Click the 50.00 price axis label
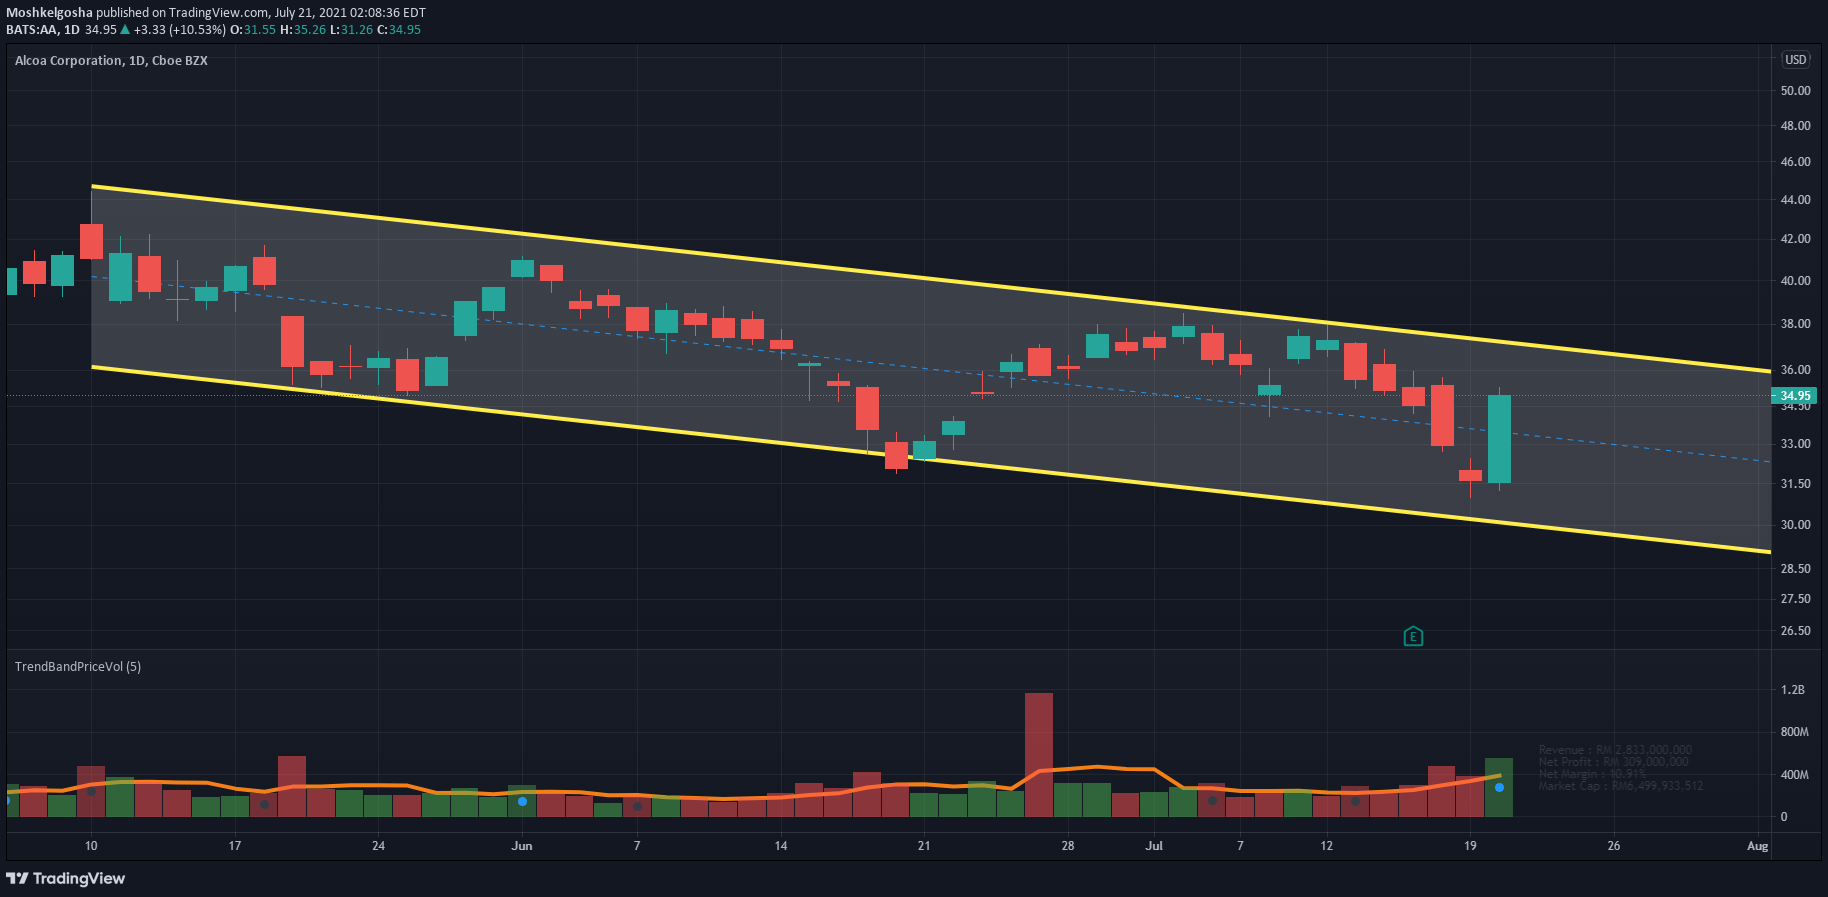The height and width of the screenshot is (897, 1828). coord(1795,90)
